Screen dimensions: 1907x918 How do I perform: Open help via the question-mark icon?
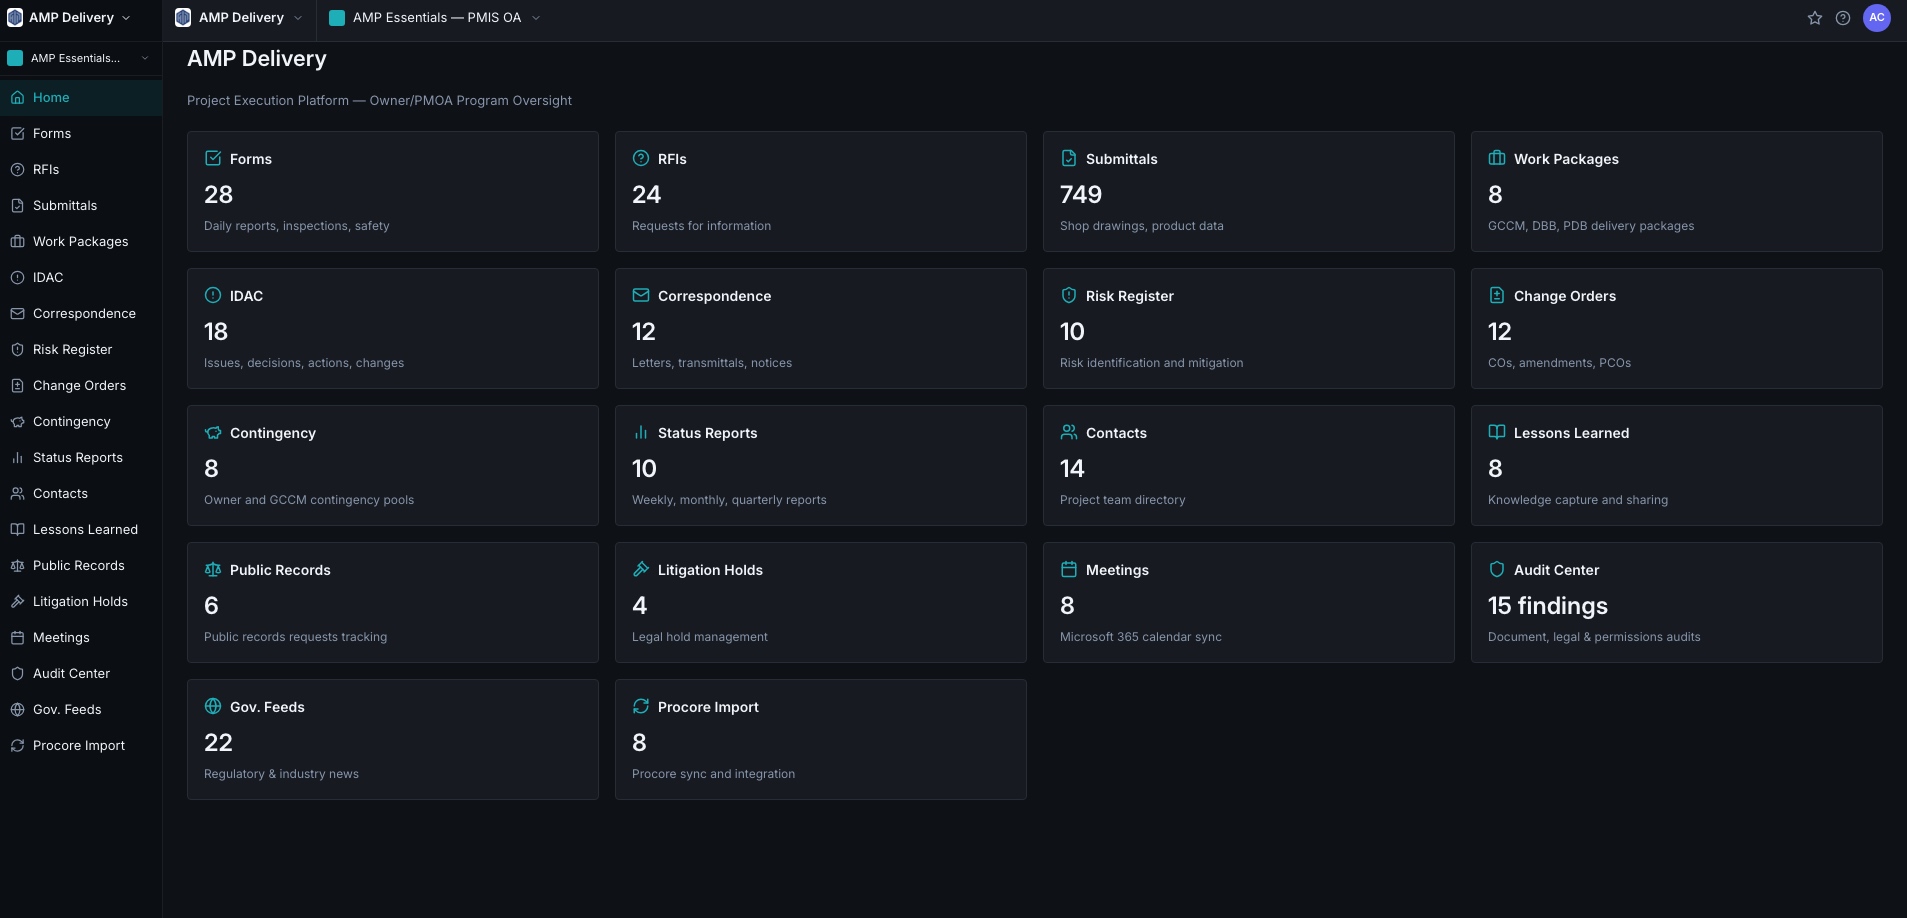[1843, 18]
